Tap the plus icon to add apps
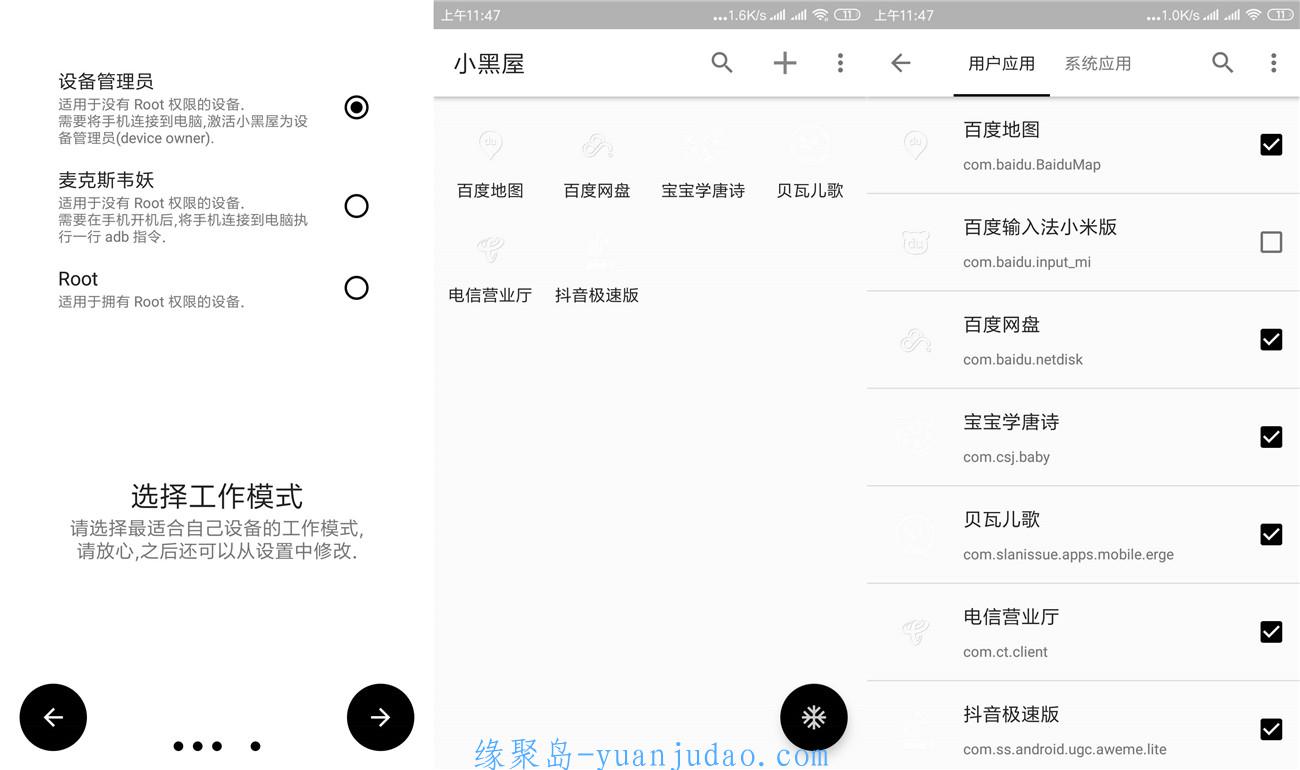Screen dimensions: 1300x770 click(785, 63)
